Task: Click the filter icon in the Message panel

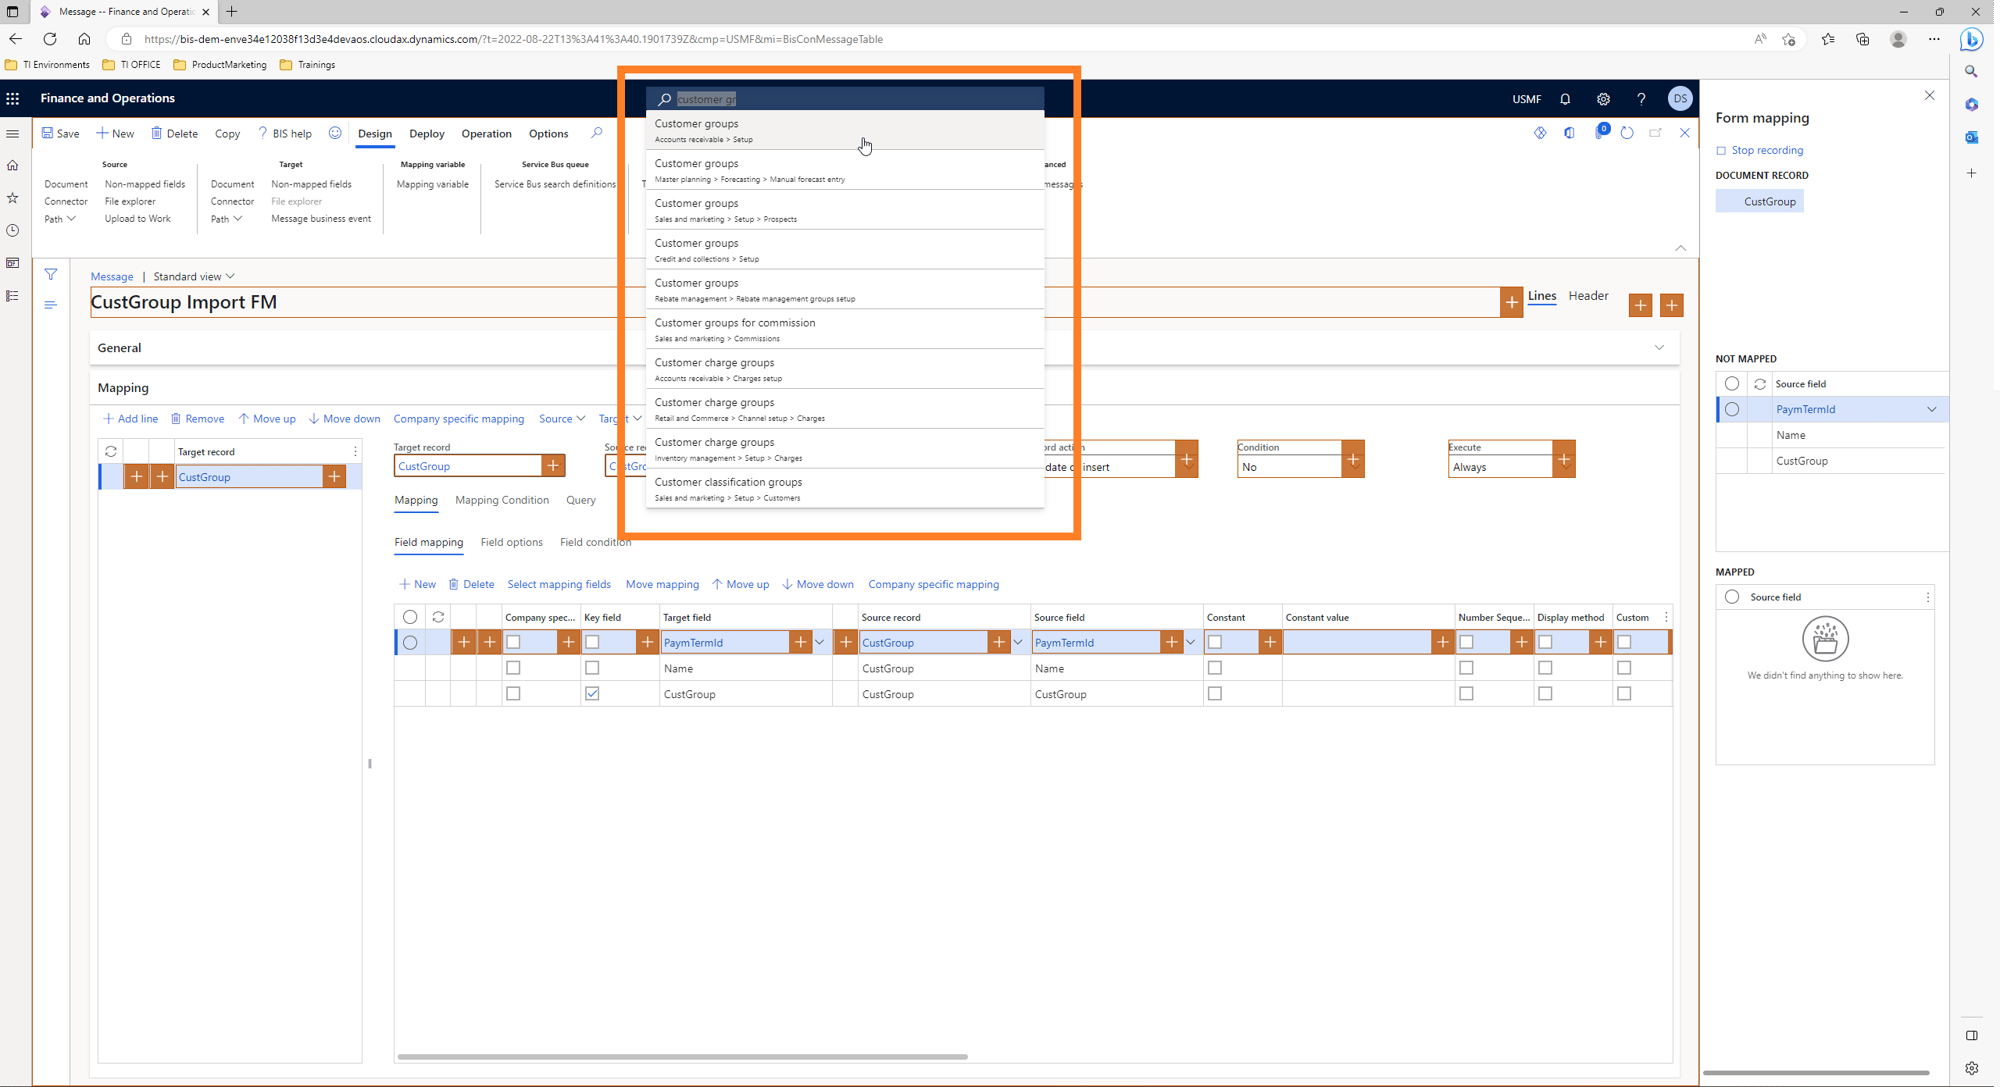Action: [50, 273]
